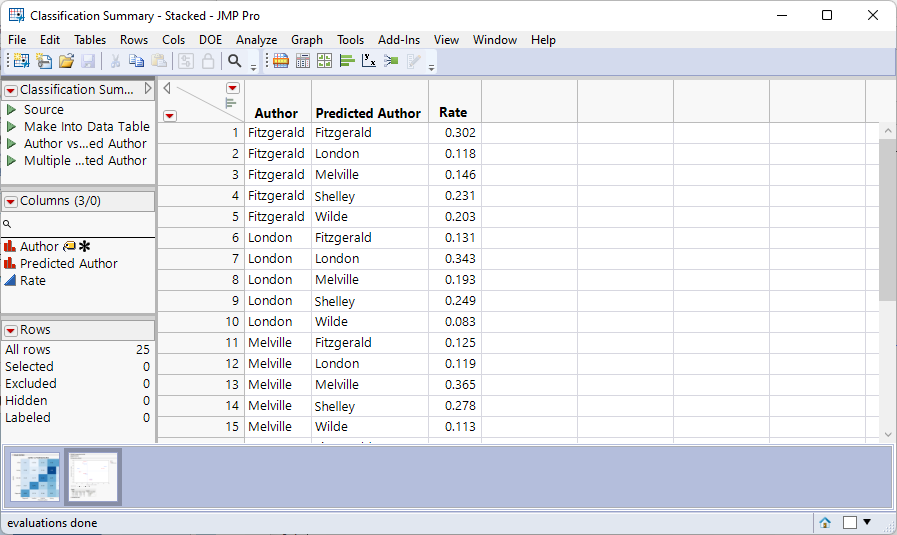This screenshot has width=897, height=535.
Task: Open the Columns panel red triangle menu
Action: (11, 201)
